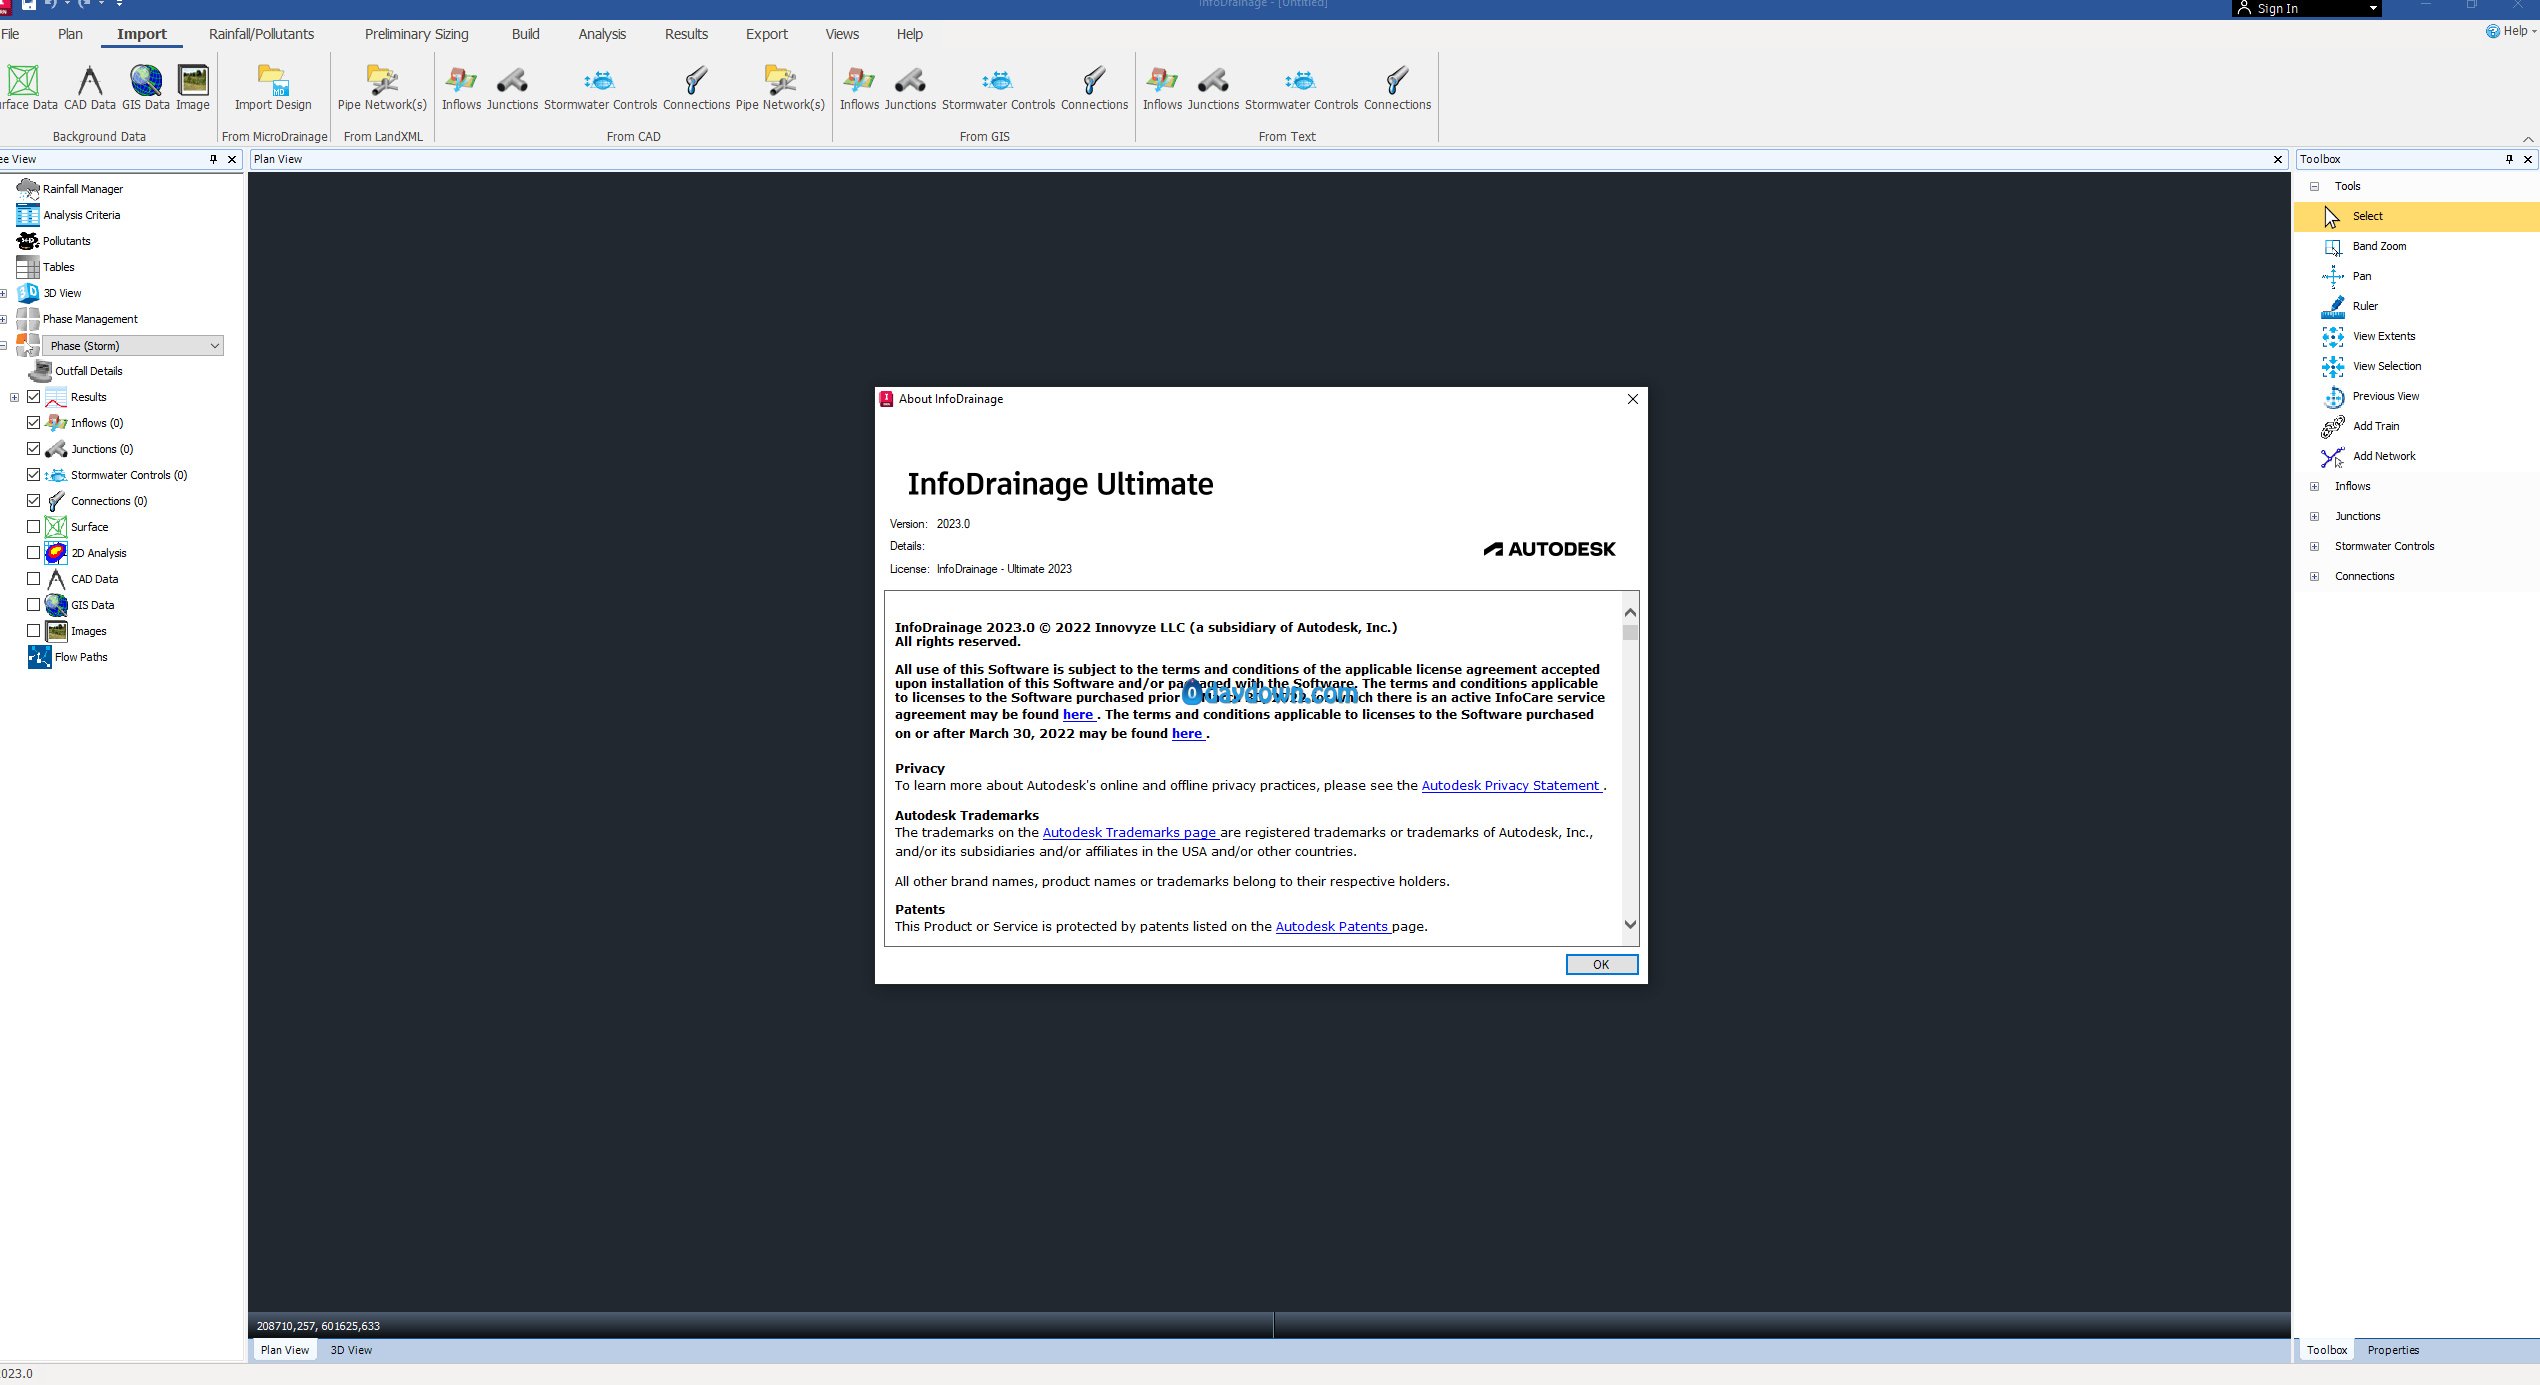
Task: Click the About dialog scrollbar up arrow
Action: 1630,612
